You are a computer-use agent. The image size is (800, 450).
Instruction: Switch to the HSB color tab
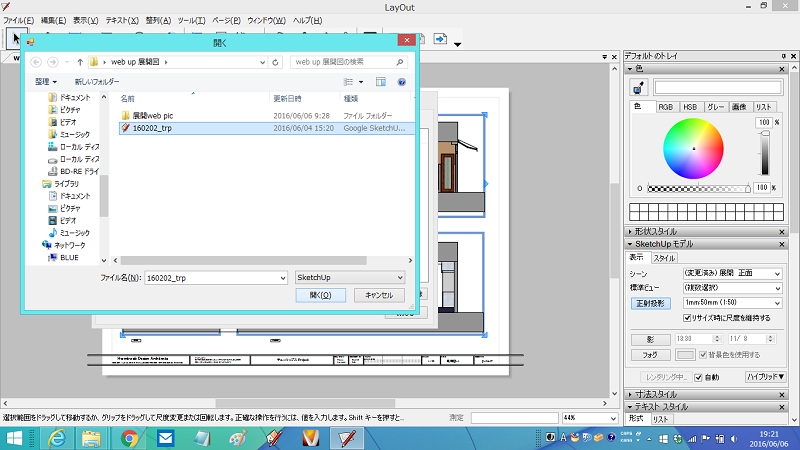690,106
